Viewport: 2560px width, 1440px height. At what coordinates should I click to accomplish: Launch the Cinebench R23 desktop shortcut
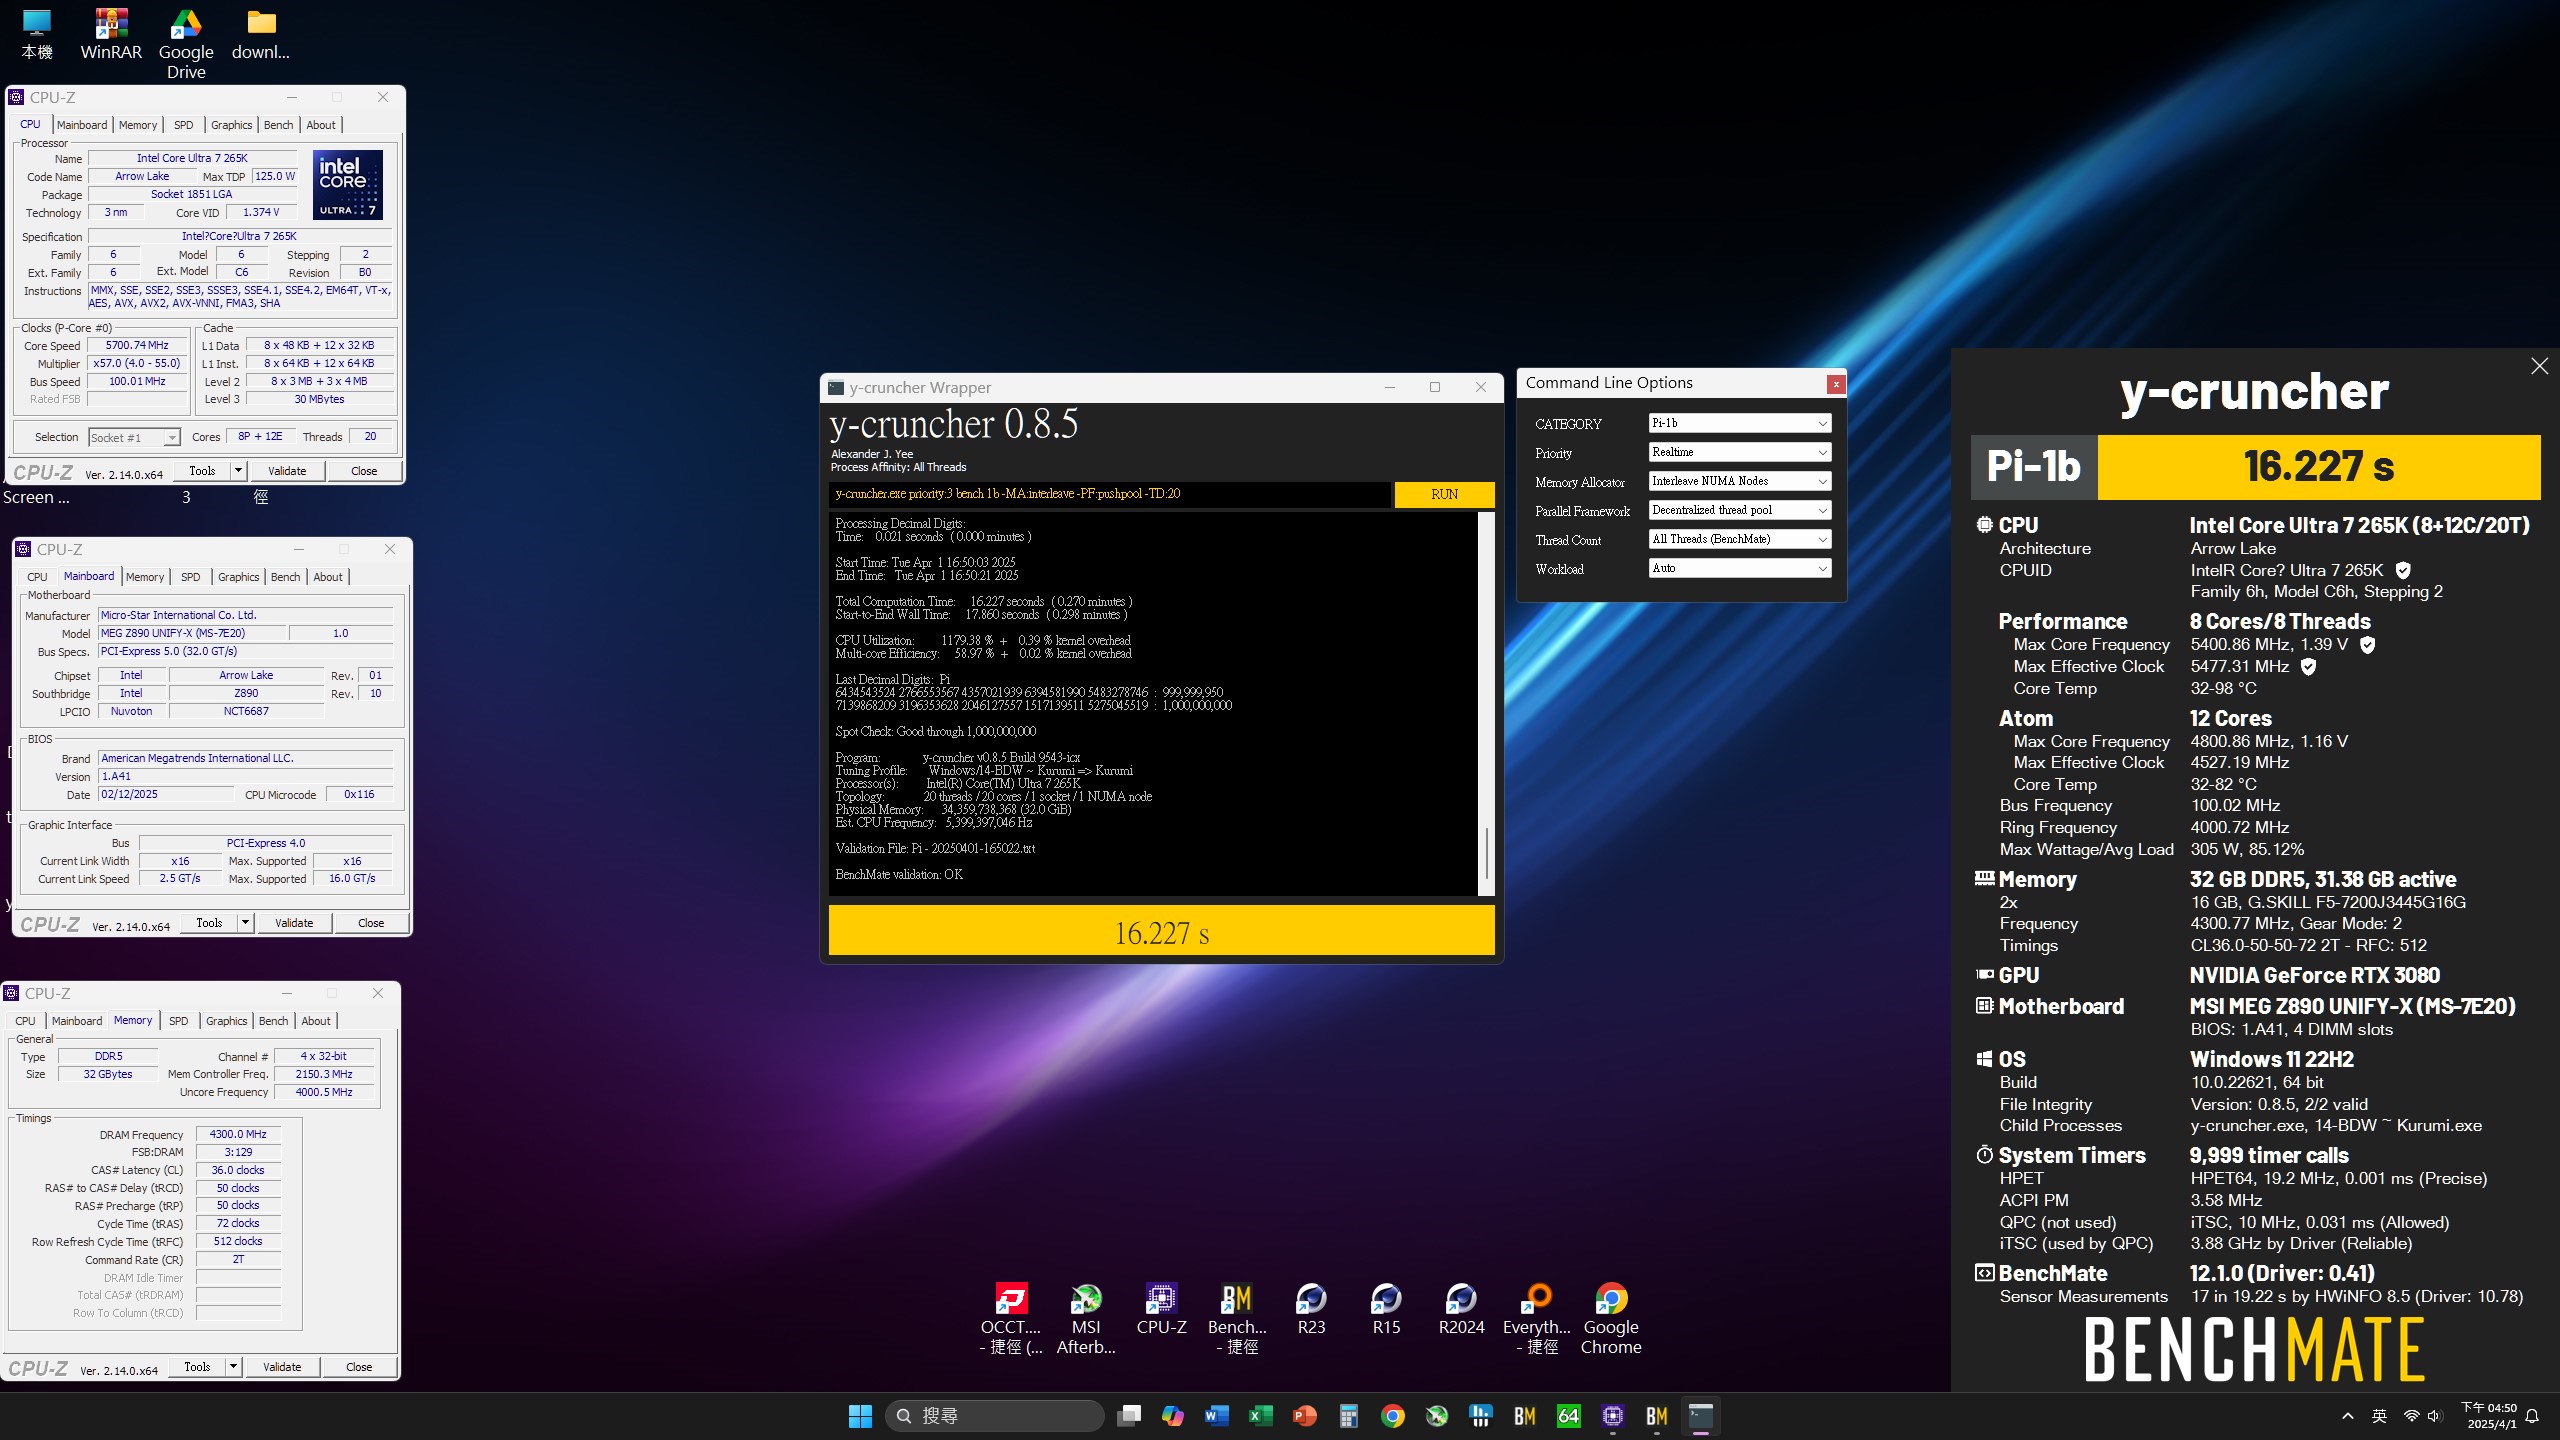[1311, 1308]
